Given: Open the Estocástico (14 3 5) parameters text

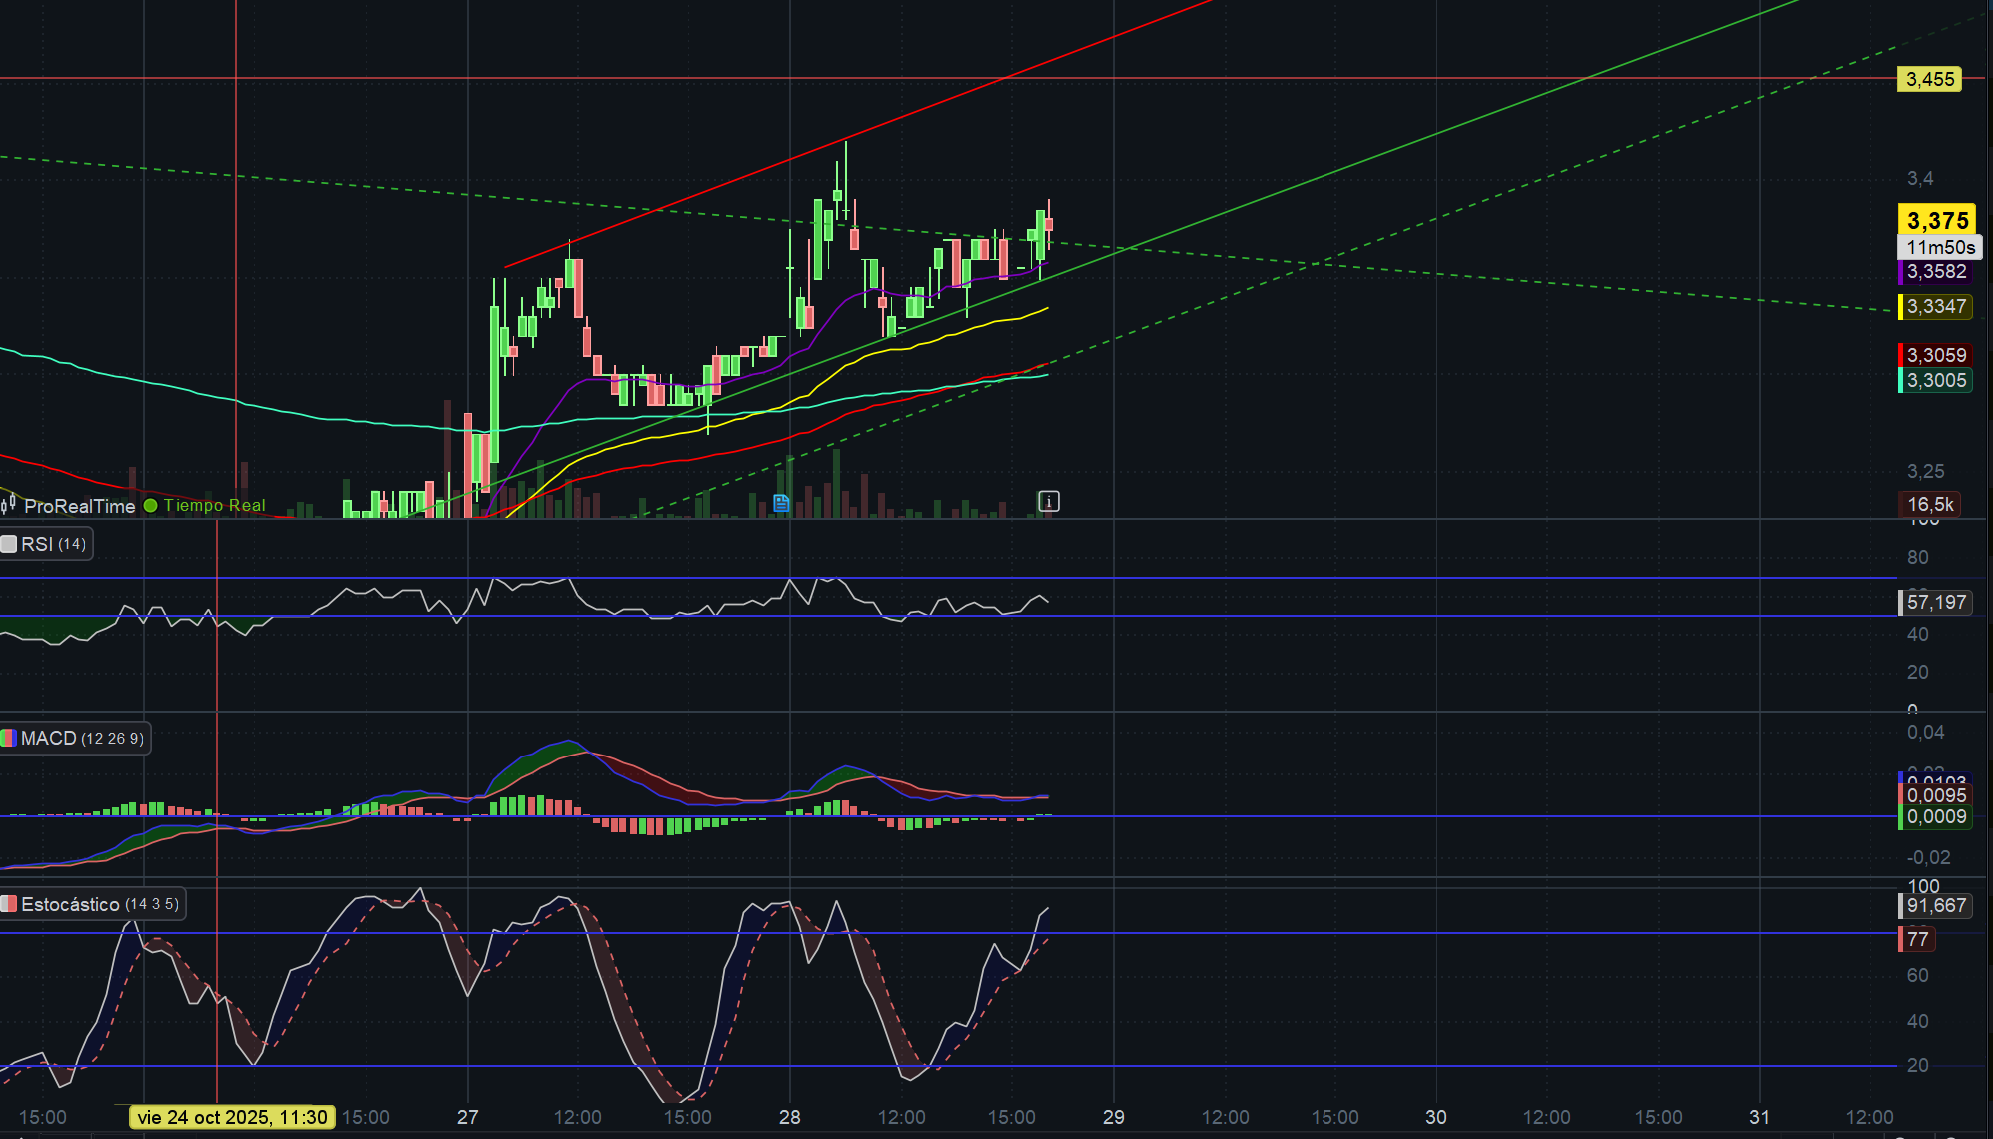Looking at the screenshot, I should pos(152,904).
